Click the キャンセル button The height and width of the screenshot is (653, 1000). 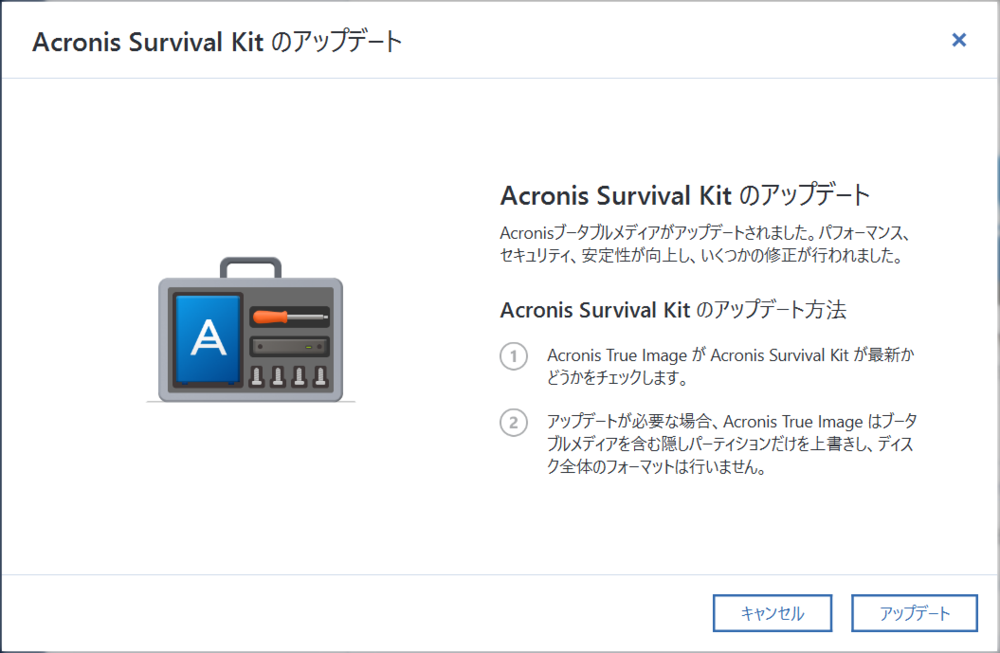pyautogui.click(x=772, y=613)
